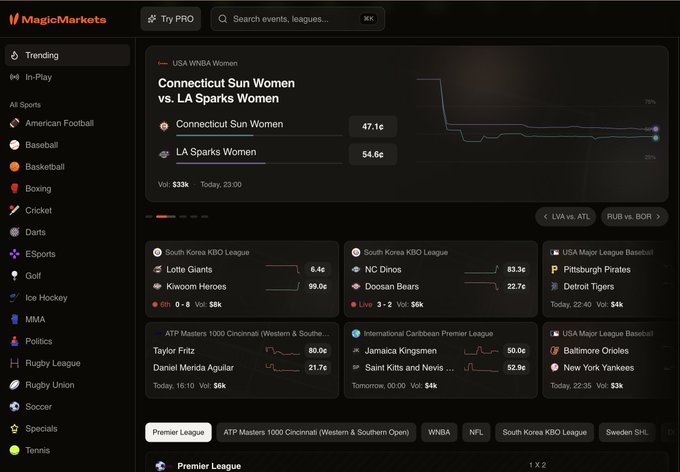Open the Connecticut Sun vs. LA Sparks title

(226, 91)
